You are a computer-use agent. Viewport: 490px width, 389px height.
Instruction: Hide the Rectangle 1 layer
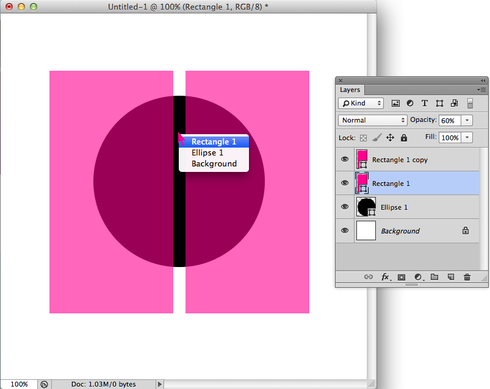click(345, 183)
